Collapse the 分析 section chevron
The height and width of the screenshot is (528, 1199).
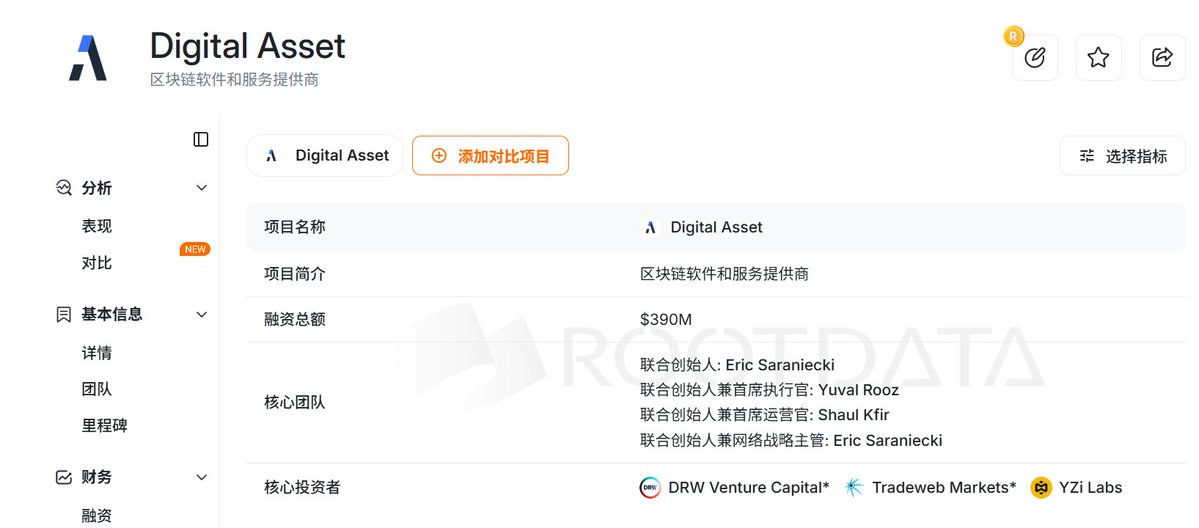(201, 188)
